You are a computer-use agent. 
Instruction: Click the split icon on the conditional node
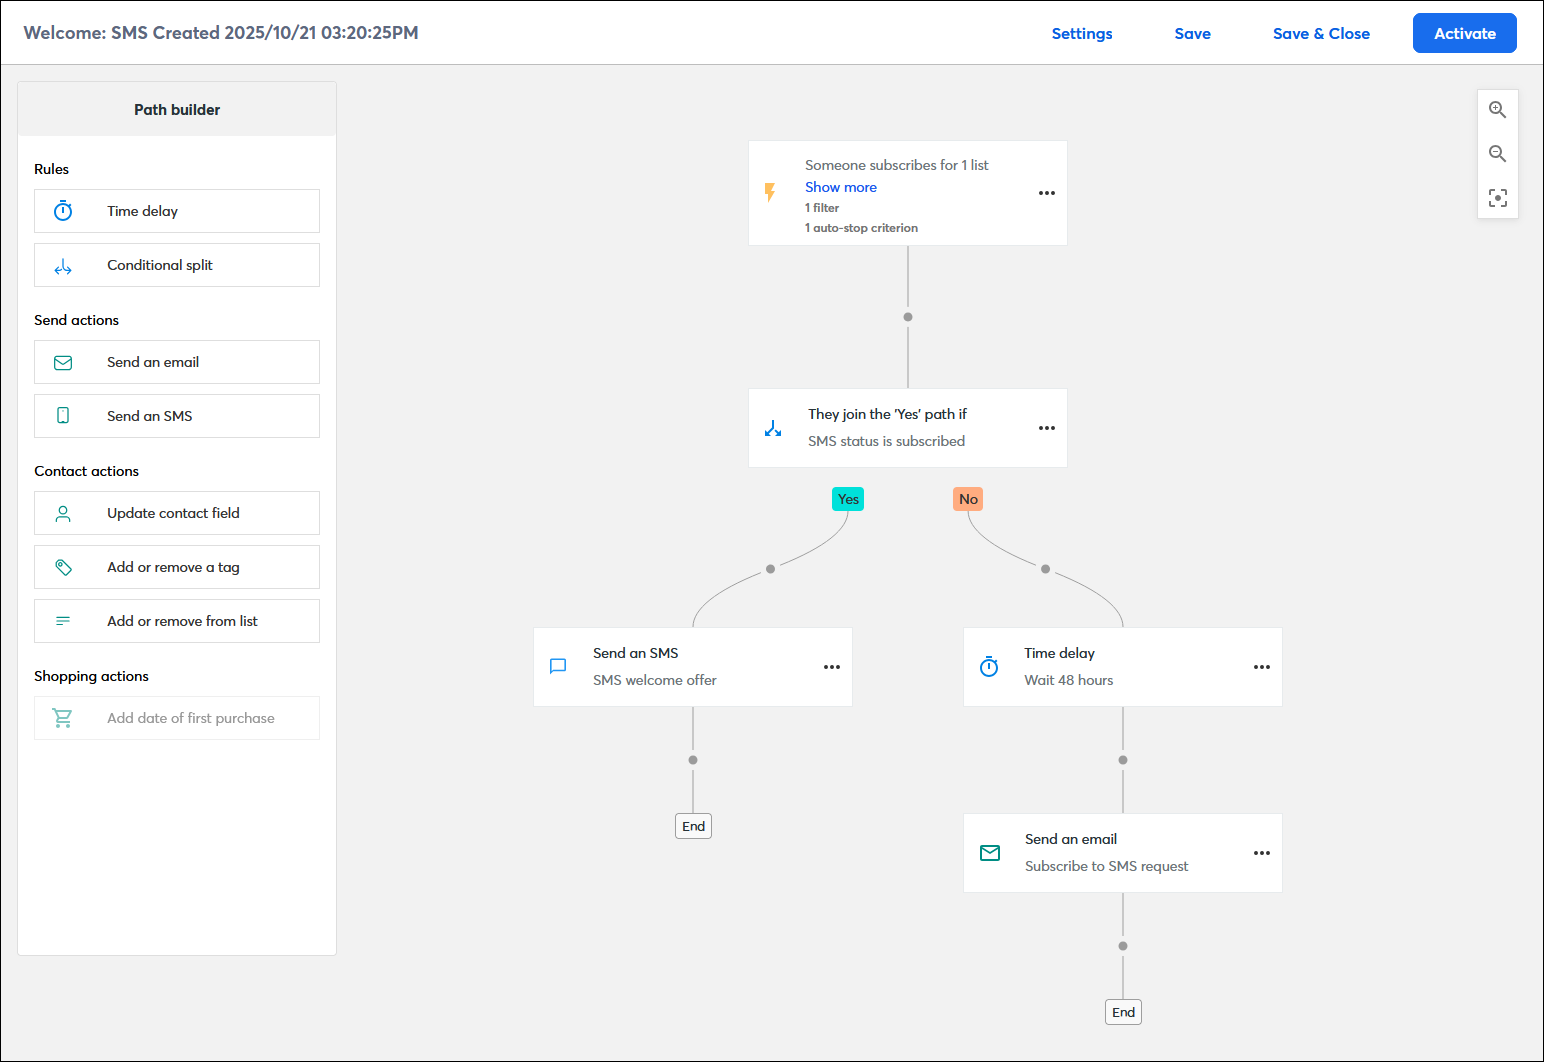pos(773,428)
